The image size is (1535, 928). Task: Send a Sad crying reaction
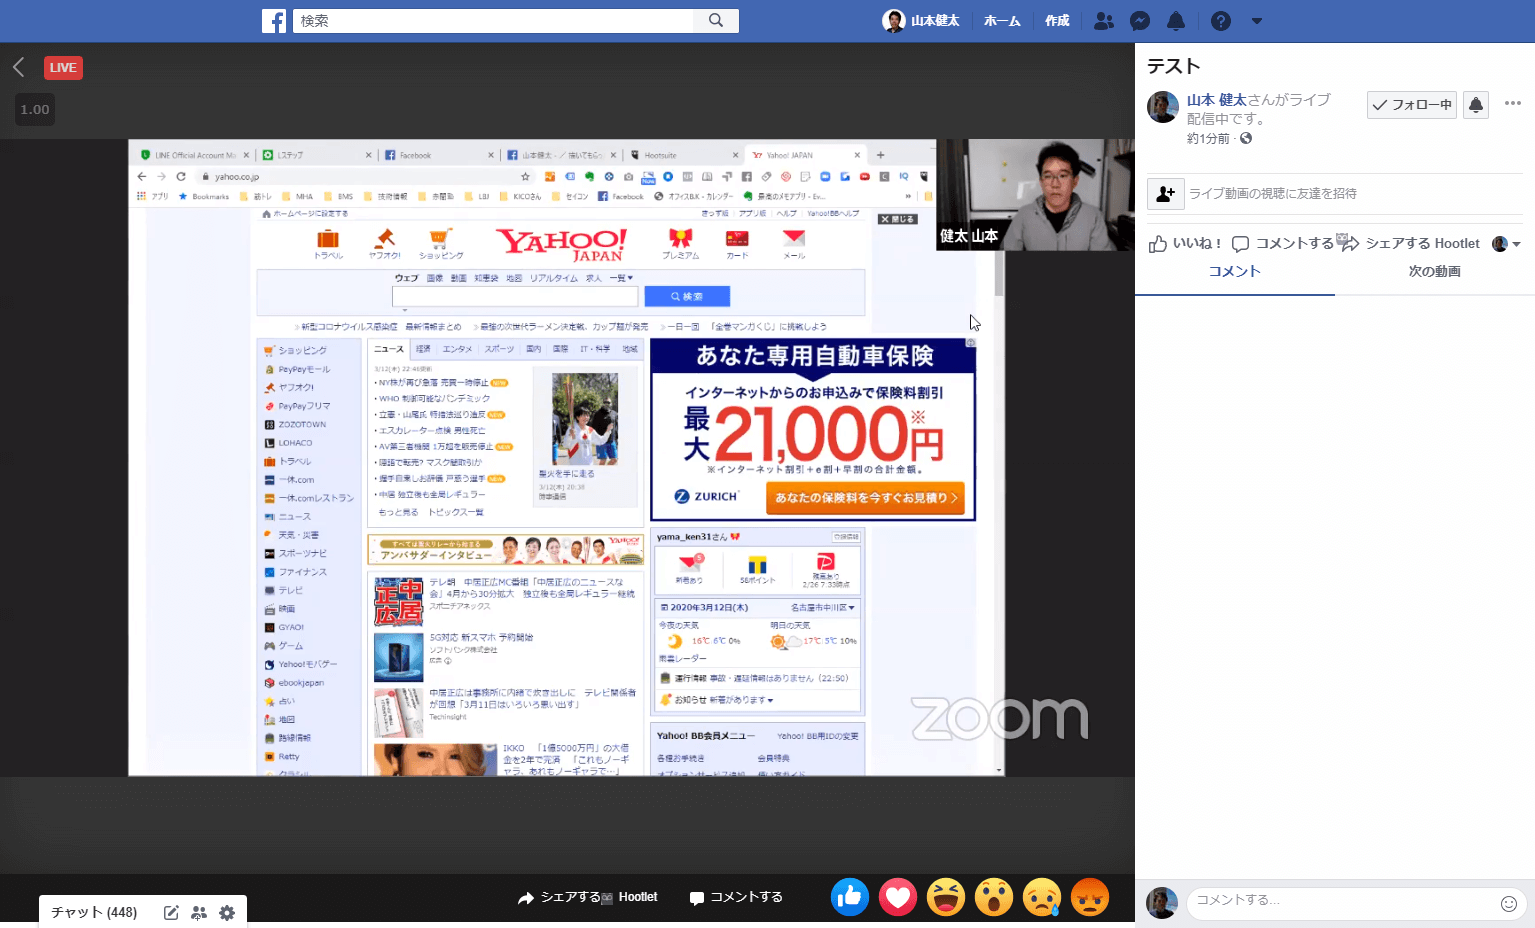1042,898
